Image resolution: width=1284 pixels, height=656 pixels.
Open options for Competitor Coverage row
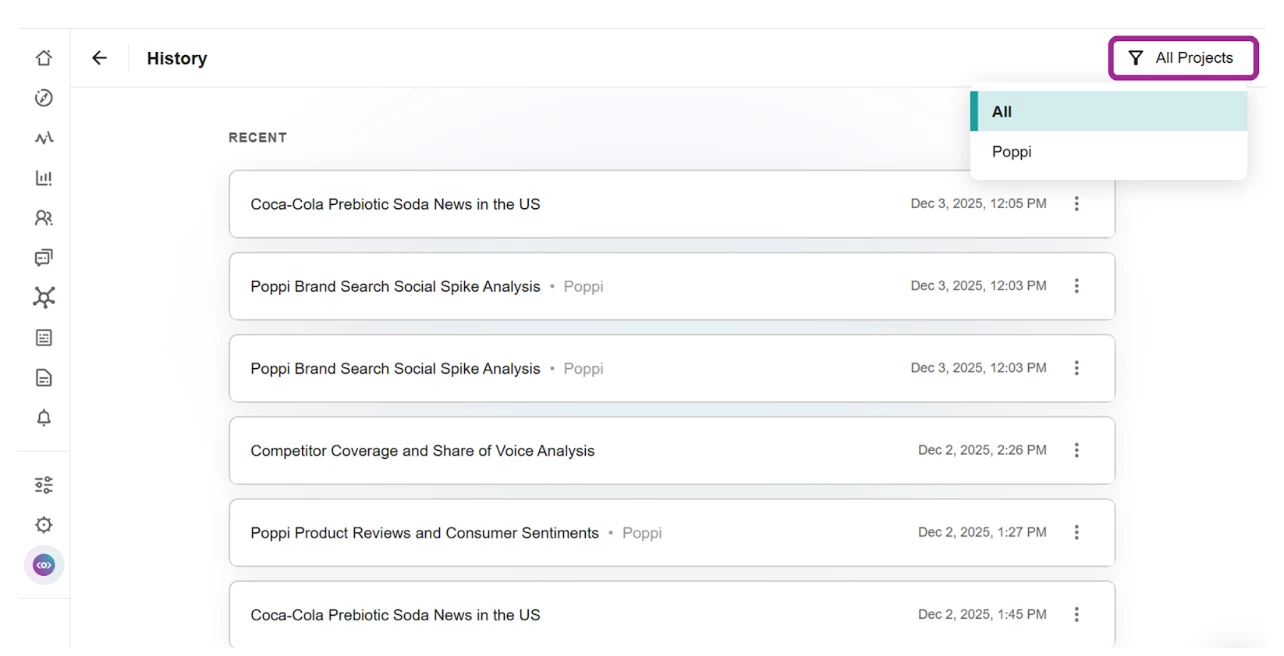pyautogui.click(x=1077, y=451)
